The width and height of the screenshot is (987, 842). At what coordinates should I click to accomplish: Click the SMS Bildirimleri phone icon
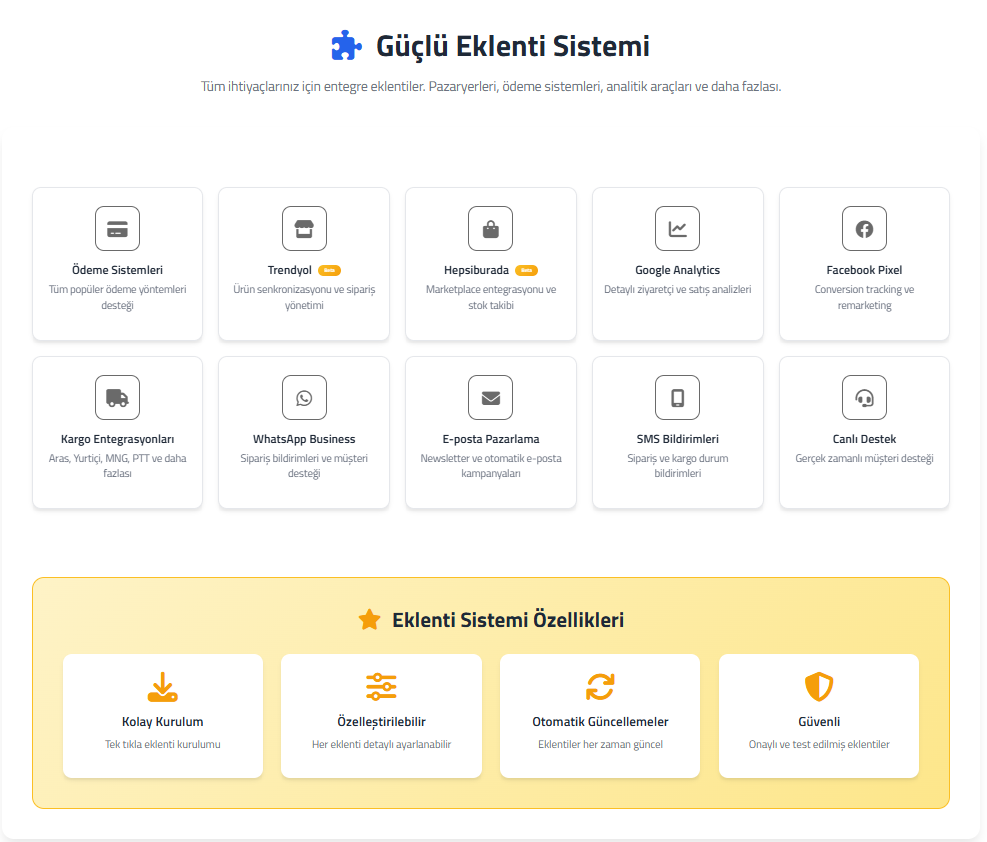click(677, 398)
